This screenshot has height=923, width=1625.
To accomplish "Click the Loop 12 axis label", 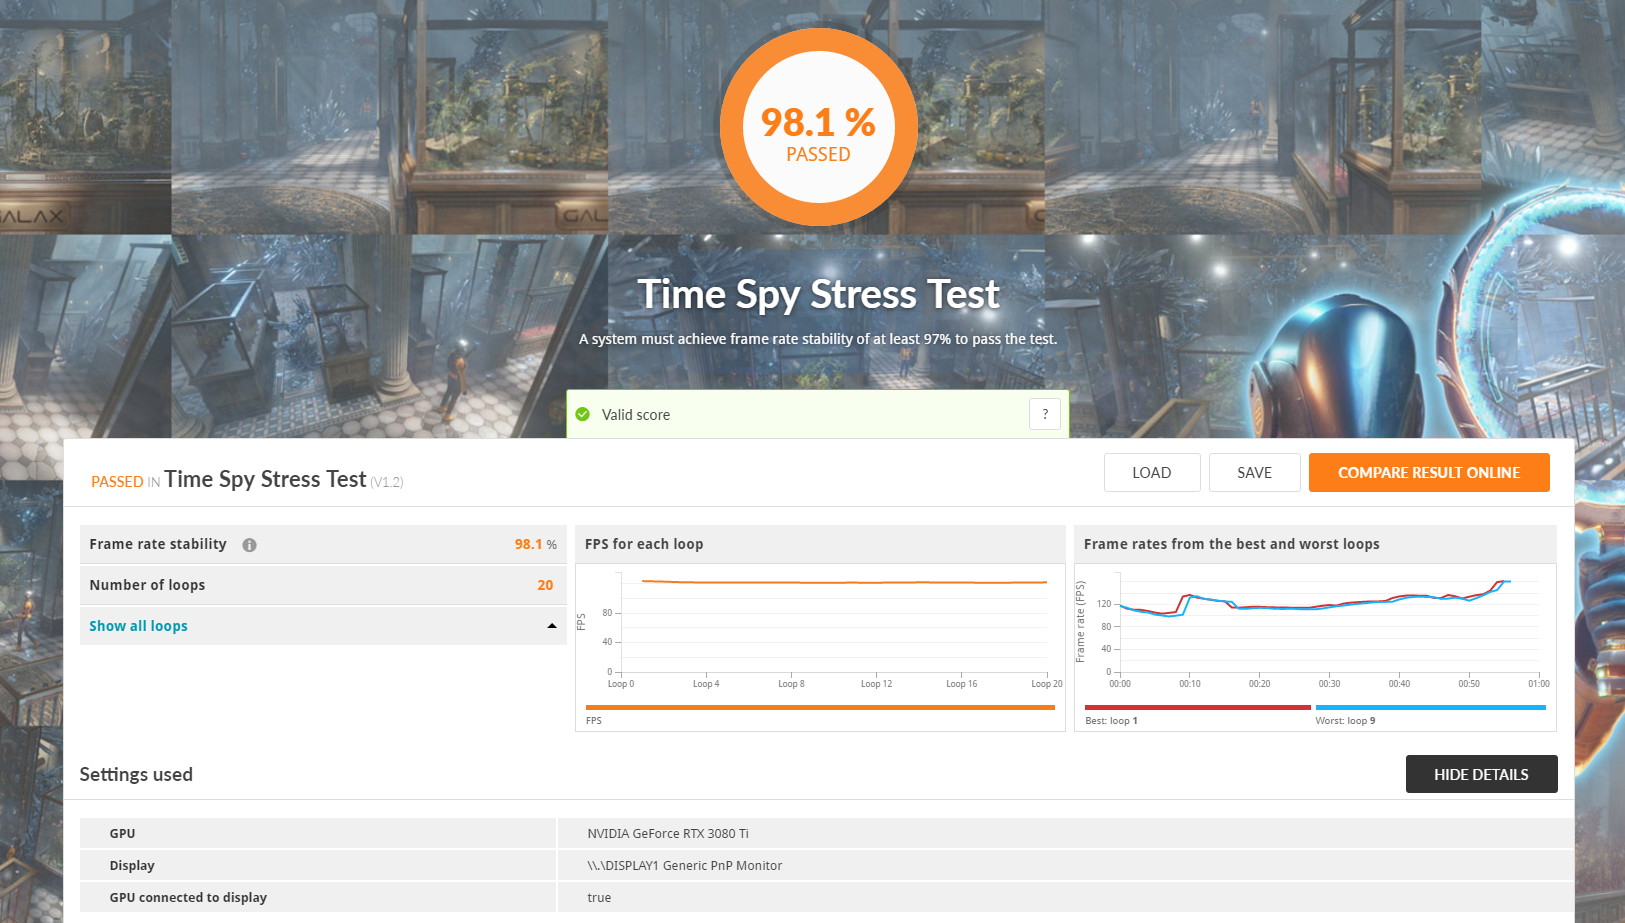I will point(876,684).
